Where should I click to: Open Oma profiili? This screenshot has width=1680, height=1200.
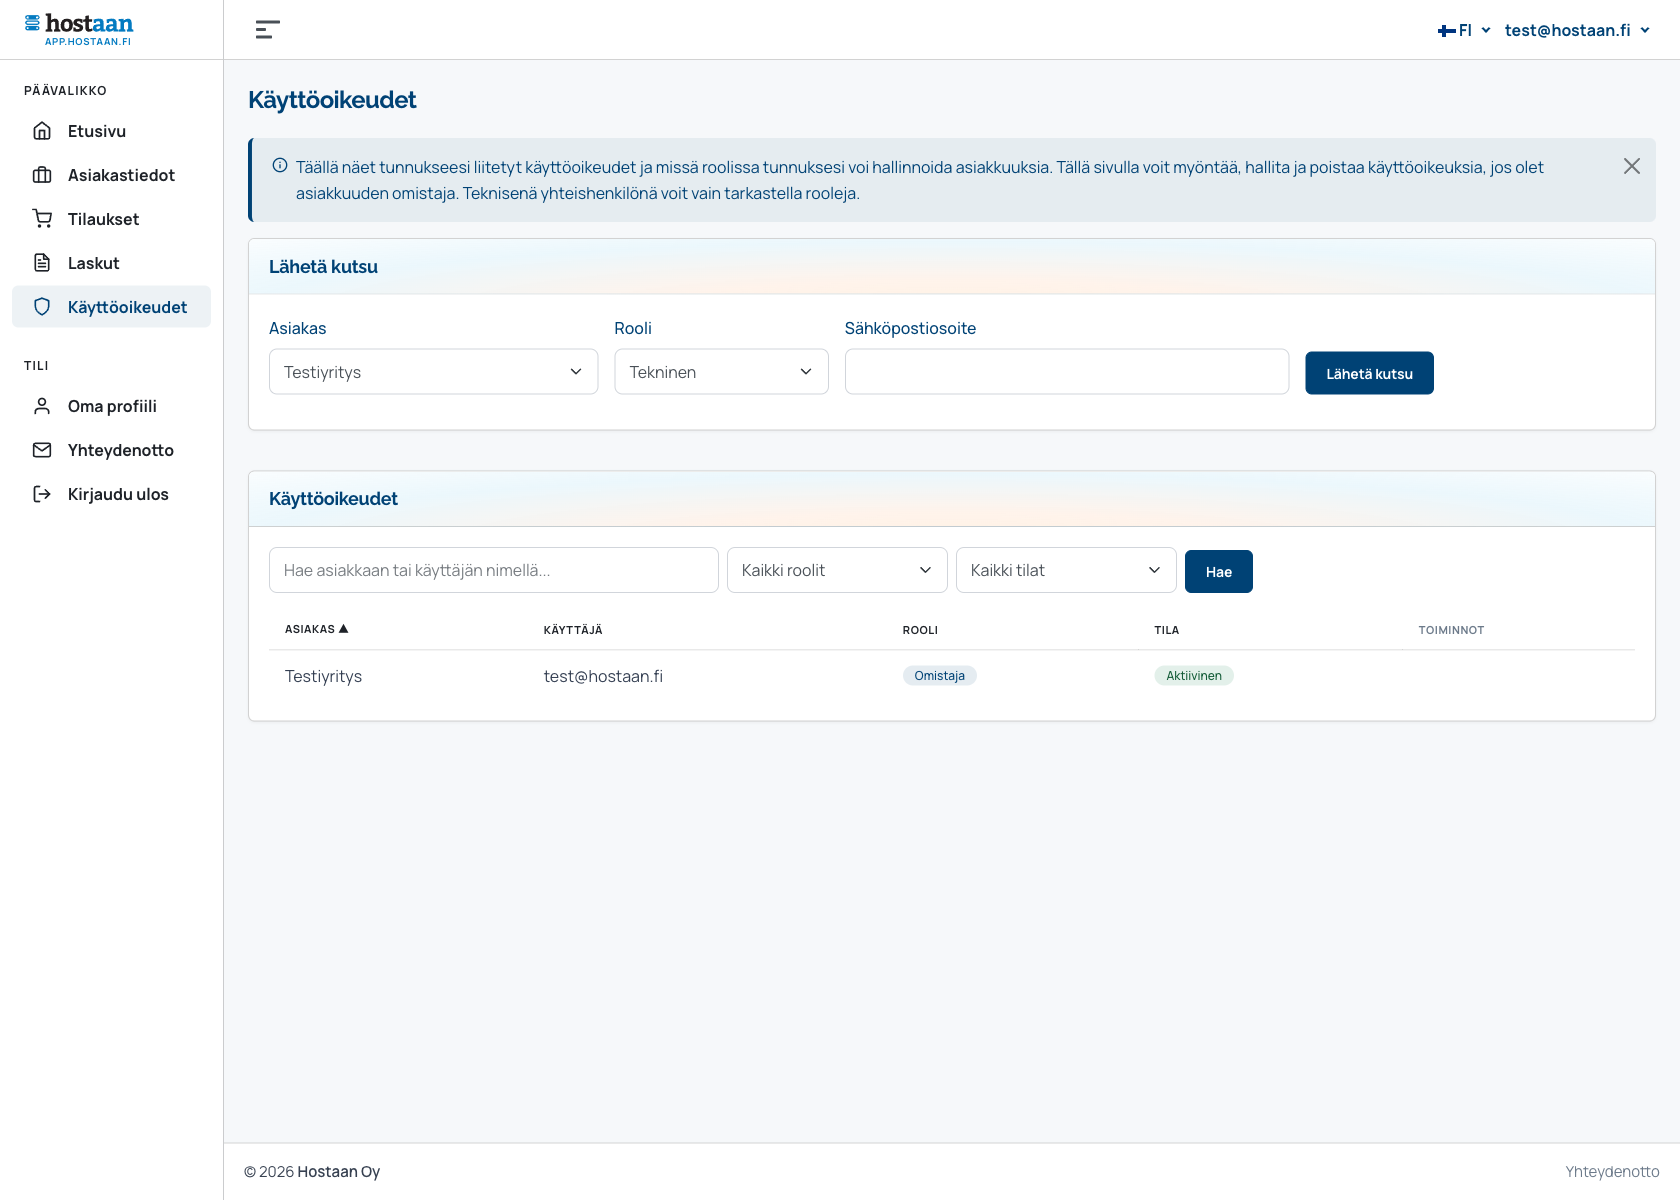point(111,406)
